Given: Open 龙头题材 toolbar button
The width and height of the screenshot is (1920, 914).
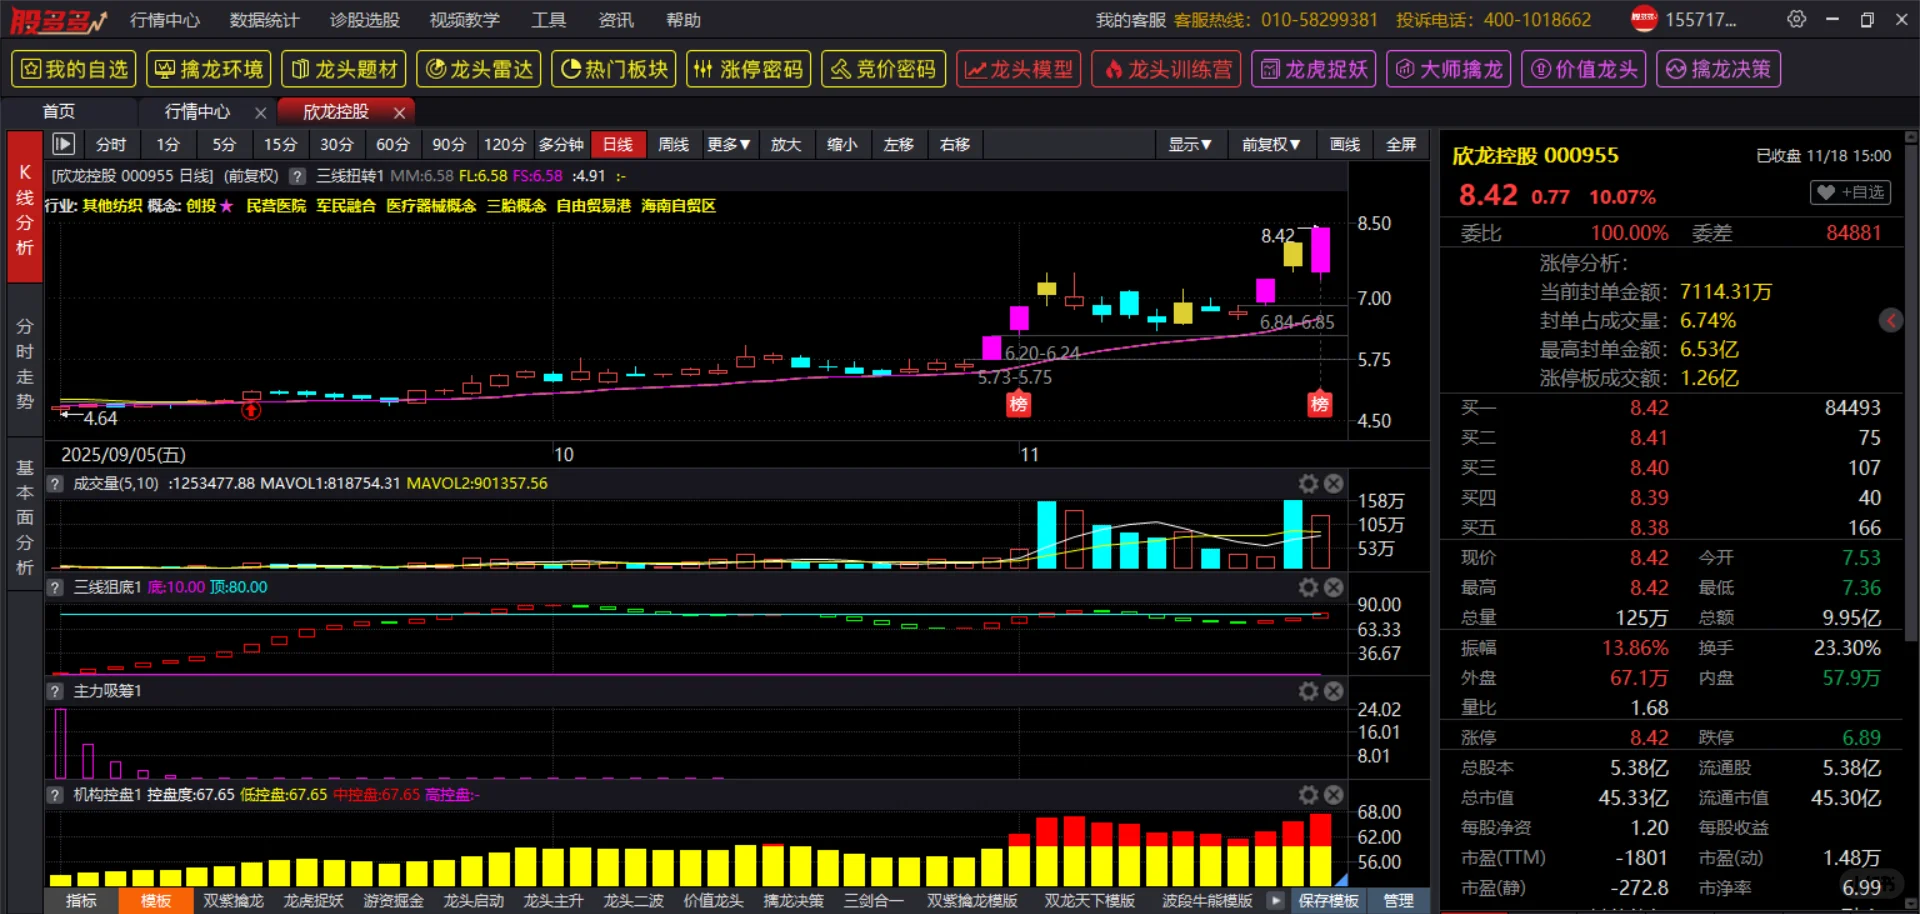Looking at the screenshot, I should click(344, 69).
